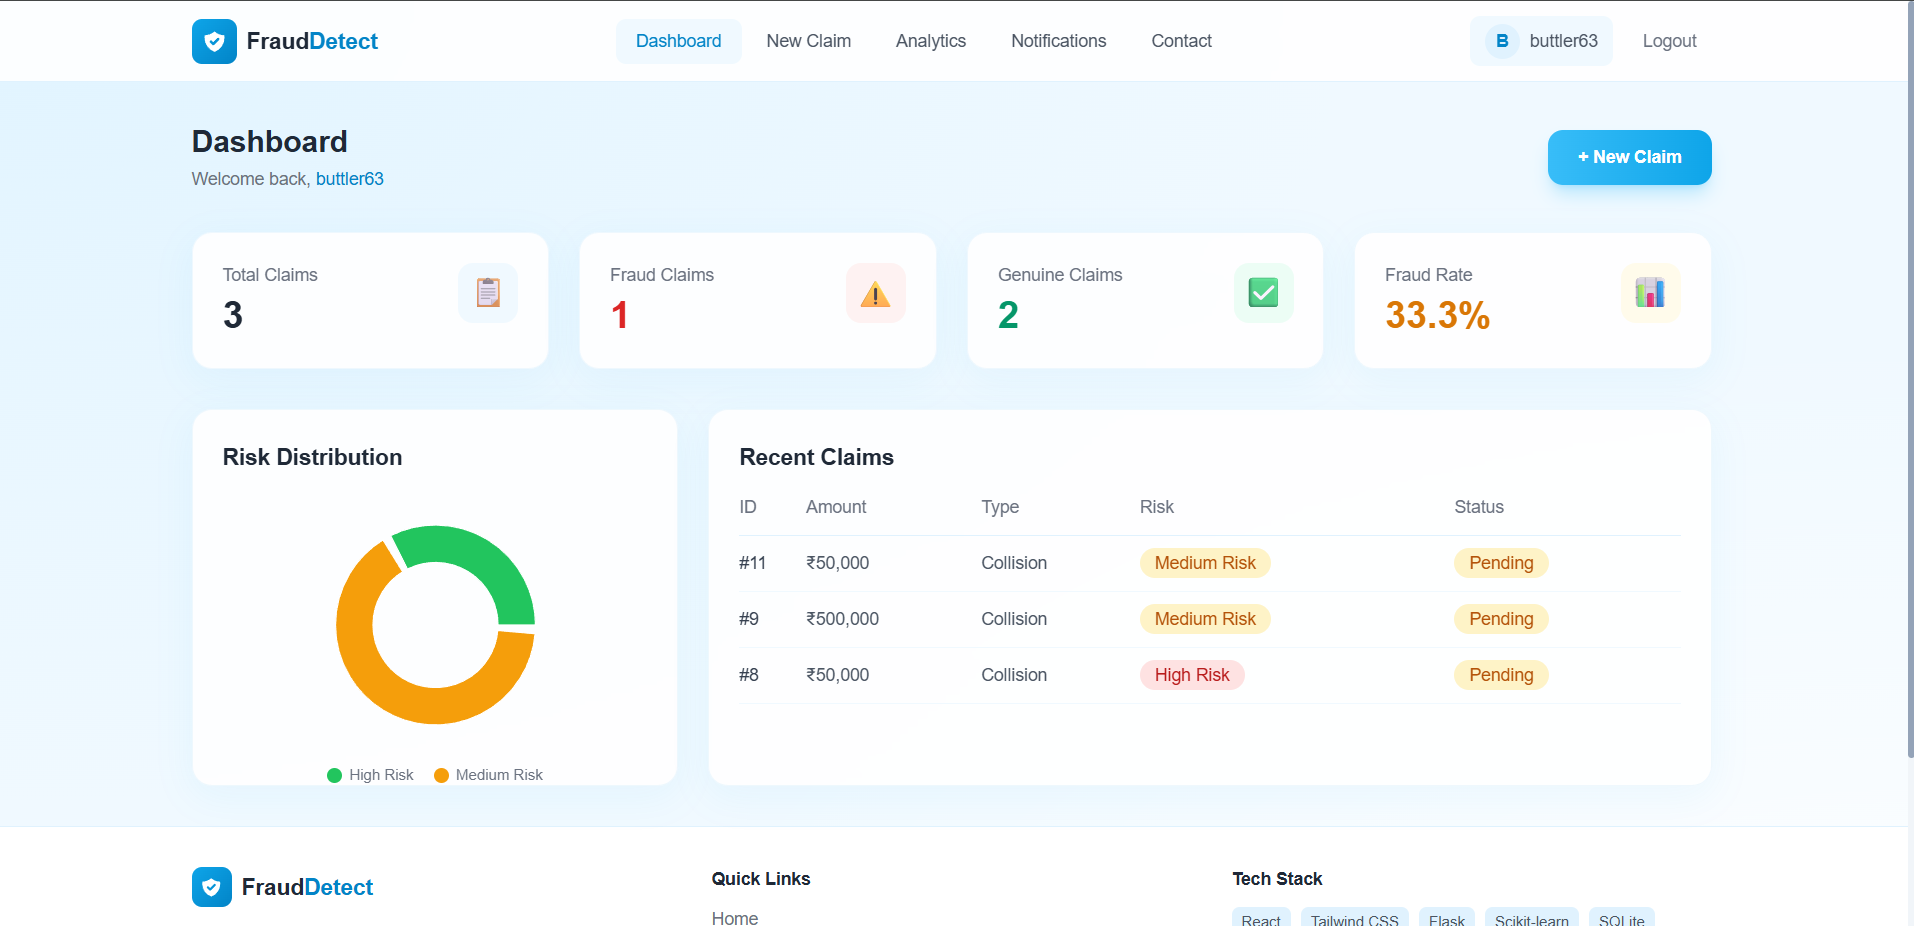The height and width of the screenshot is (926, 1914).
Task: Go to New Claim in the navigation
Action: point(808,41)
